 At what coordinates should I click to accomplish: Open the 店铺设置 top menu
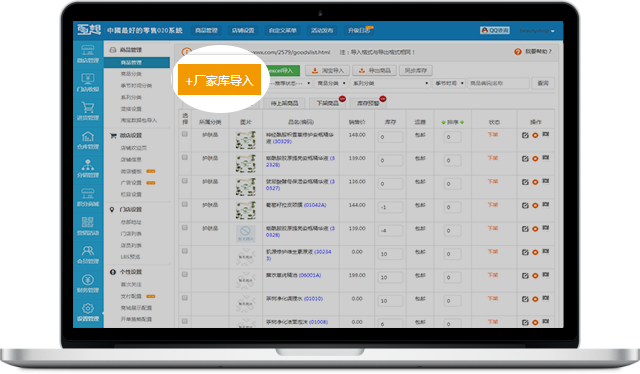pyautogui.click(x=243, y=30)
